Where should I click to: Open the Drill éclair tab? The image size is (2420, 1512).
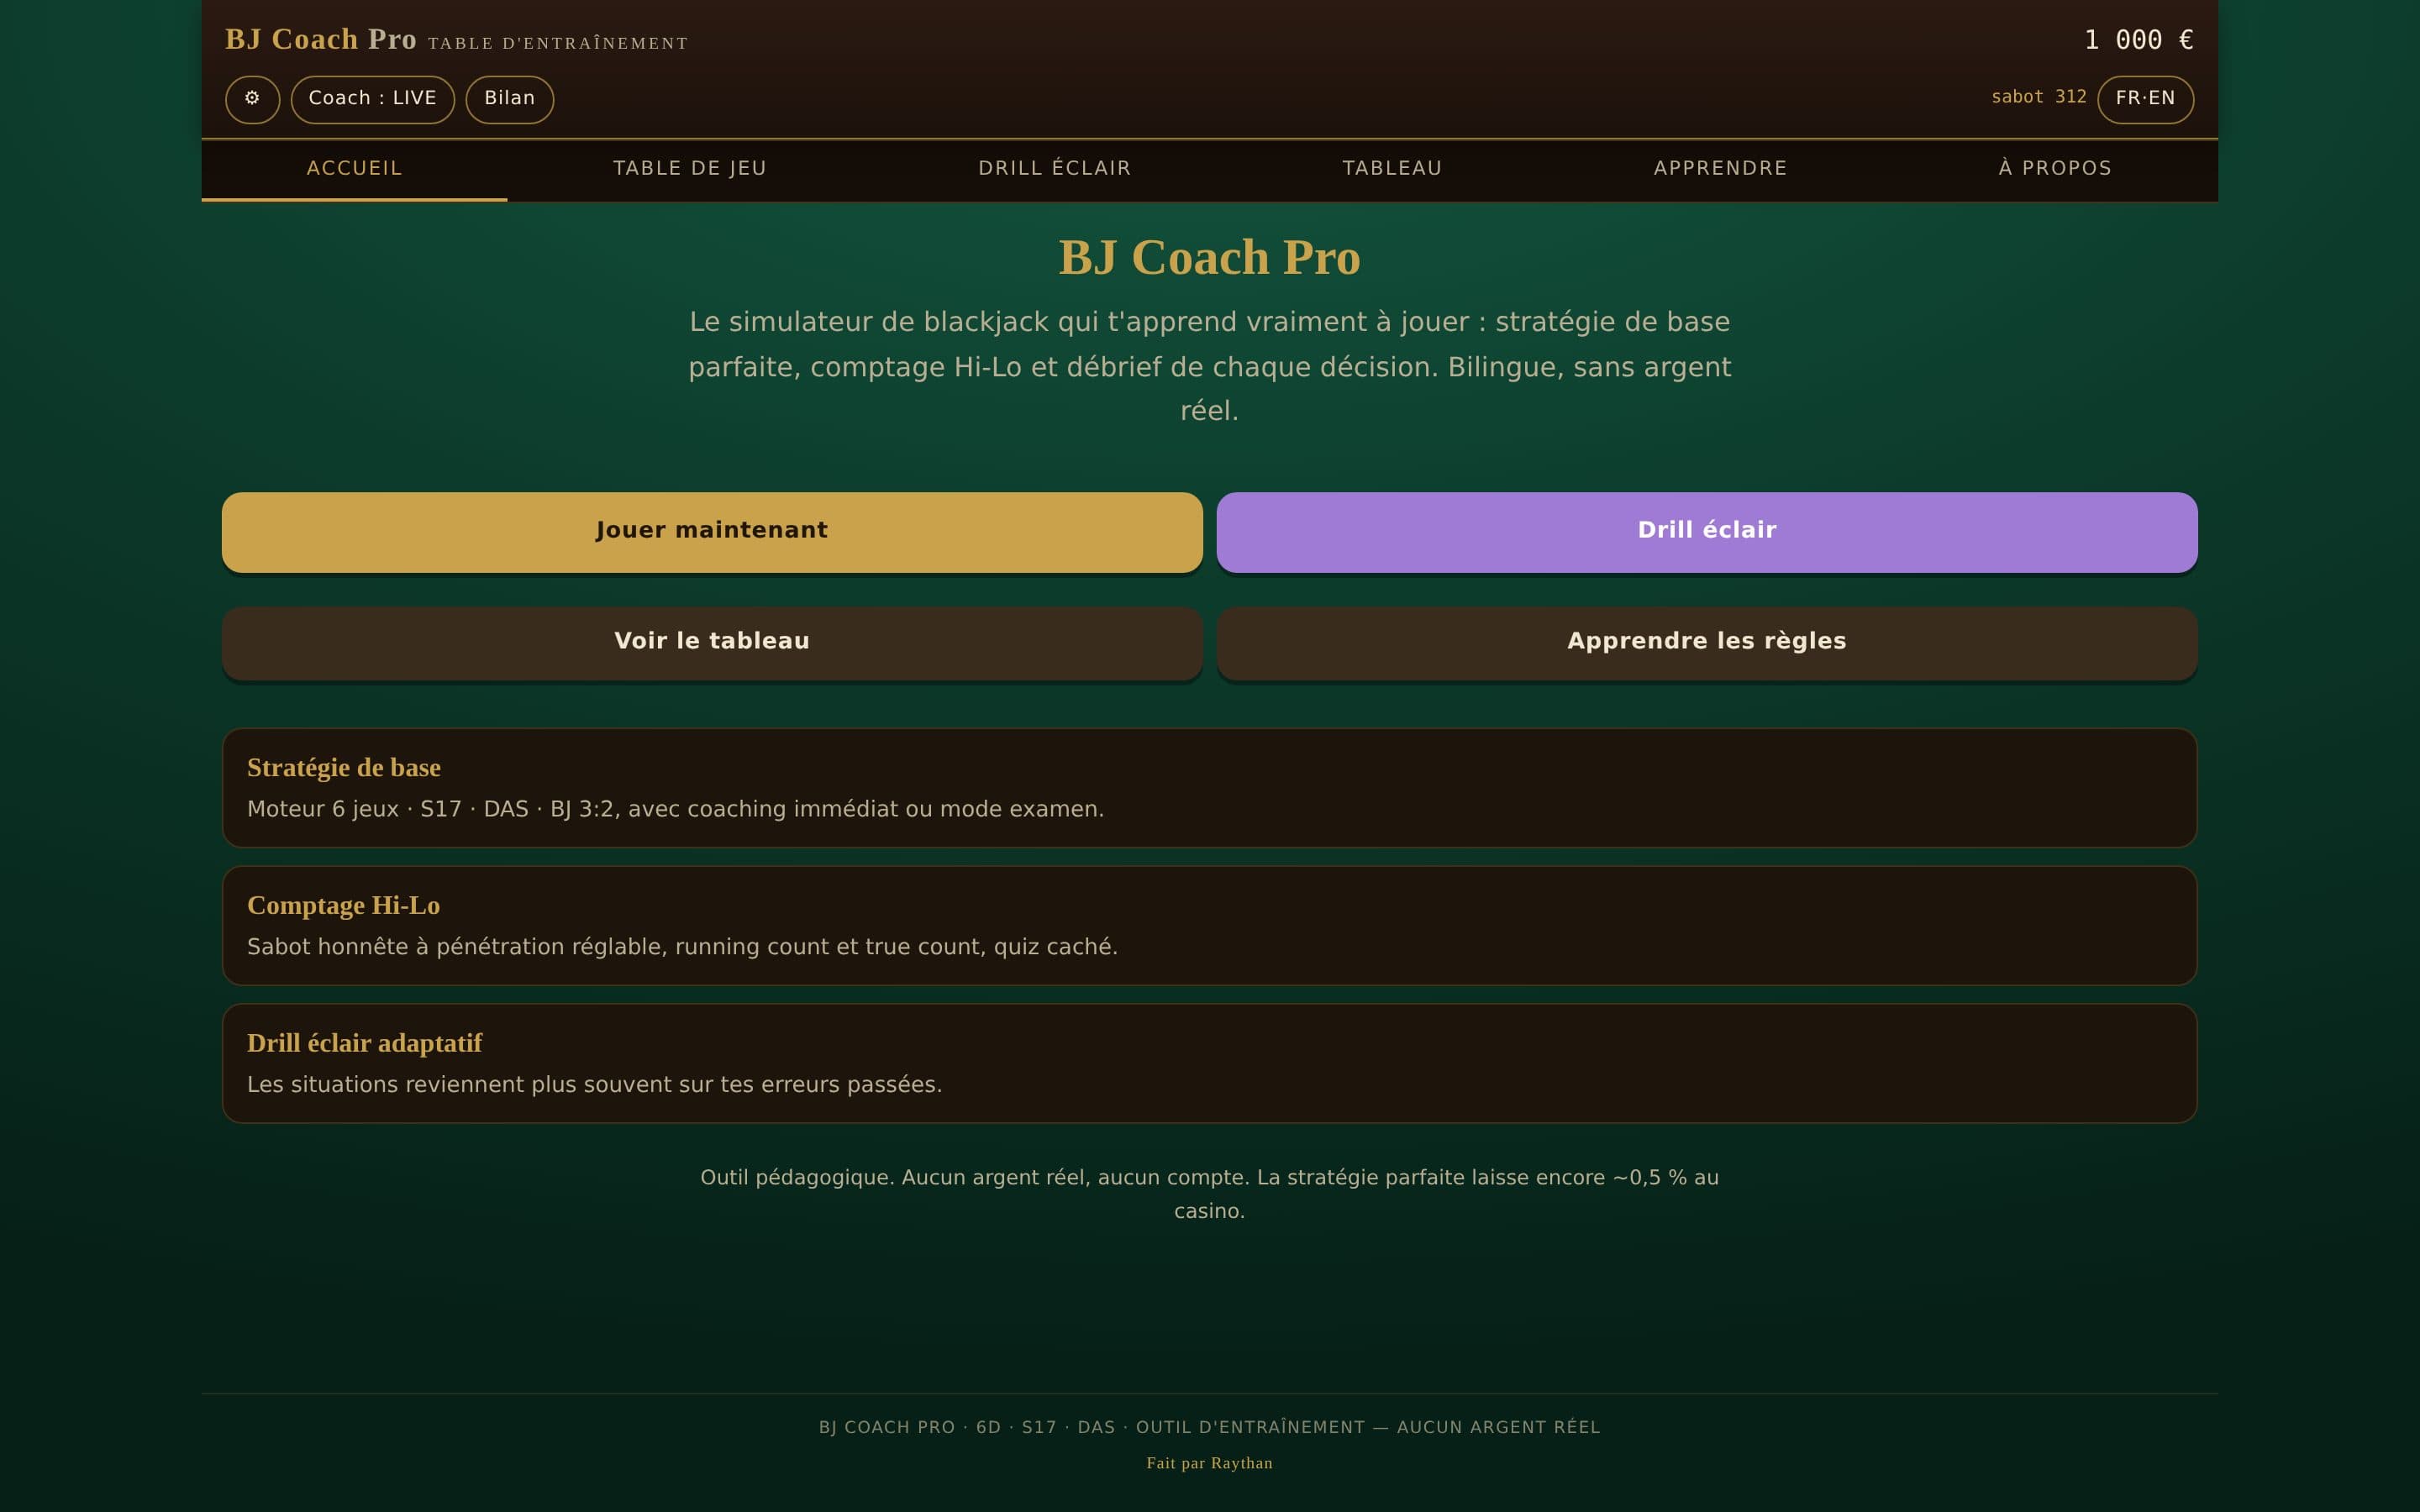click(x=1054, y=169)
